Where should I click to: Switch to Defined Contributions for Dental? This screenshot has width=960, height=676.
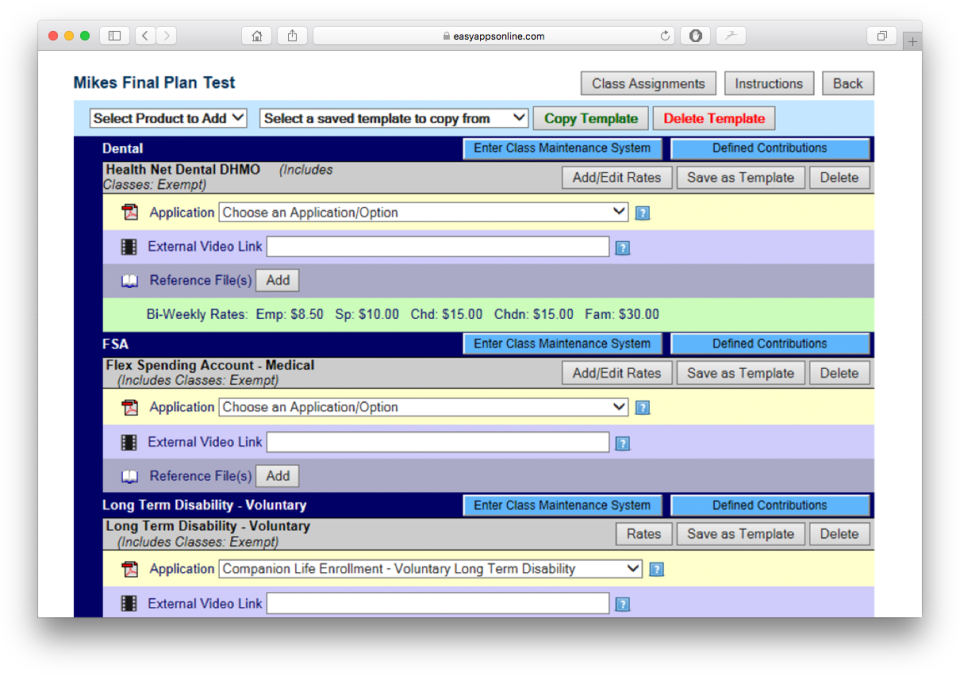[769, 147]
